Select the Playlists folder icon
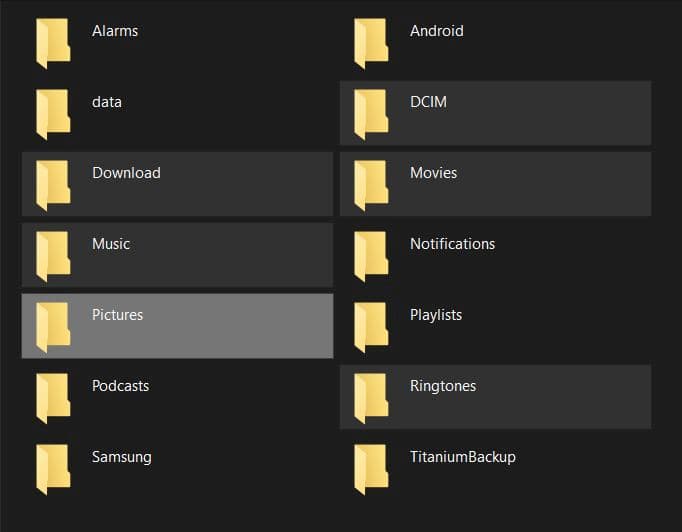The width and height of the screenshot is (682, 532). pos(371,327)
